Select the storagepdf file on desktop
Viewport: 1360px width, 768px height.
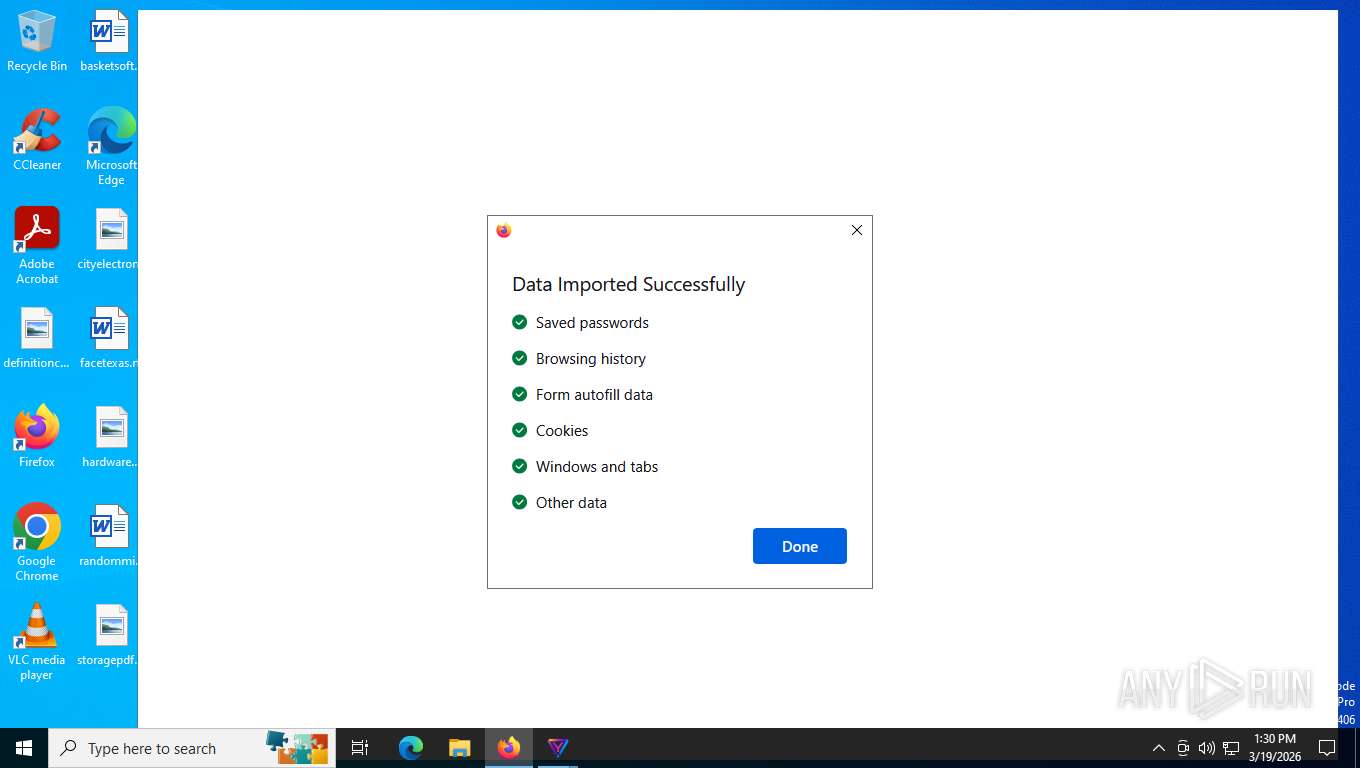[108, 635]
